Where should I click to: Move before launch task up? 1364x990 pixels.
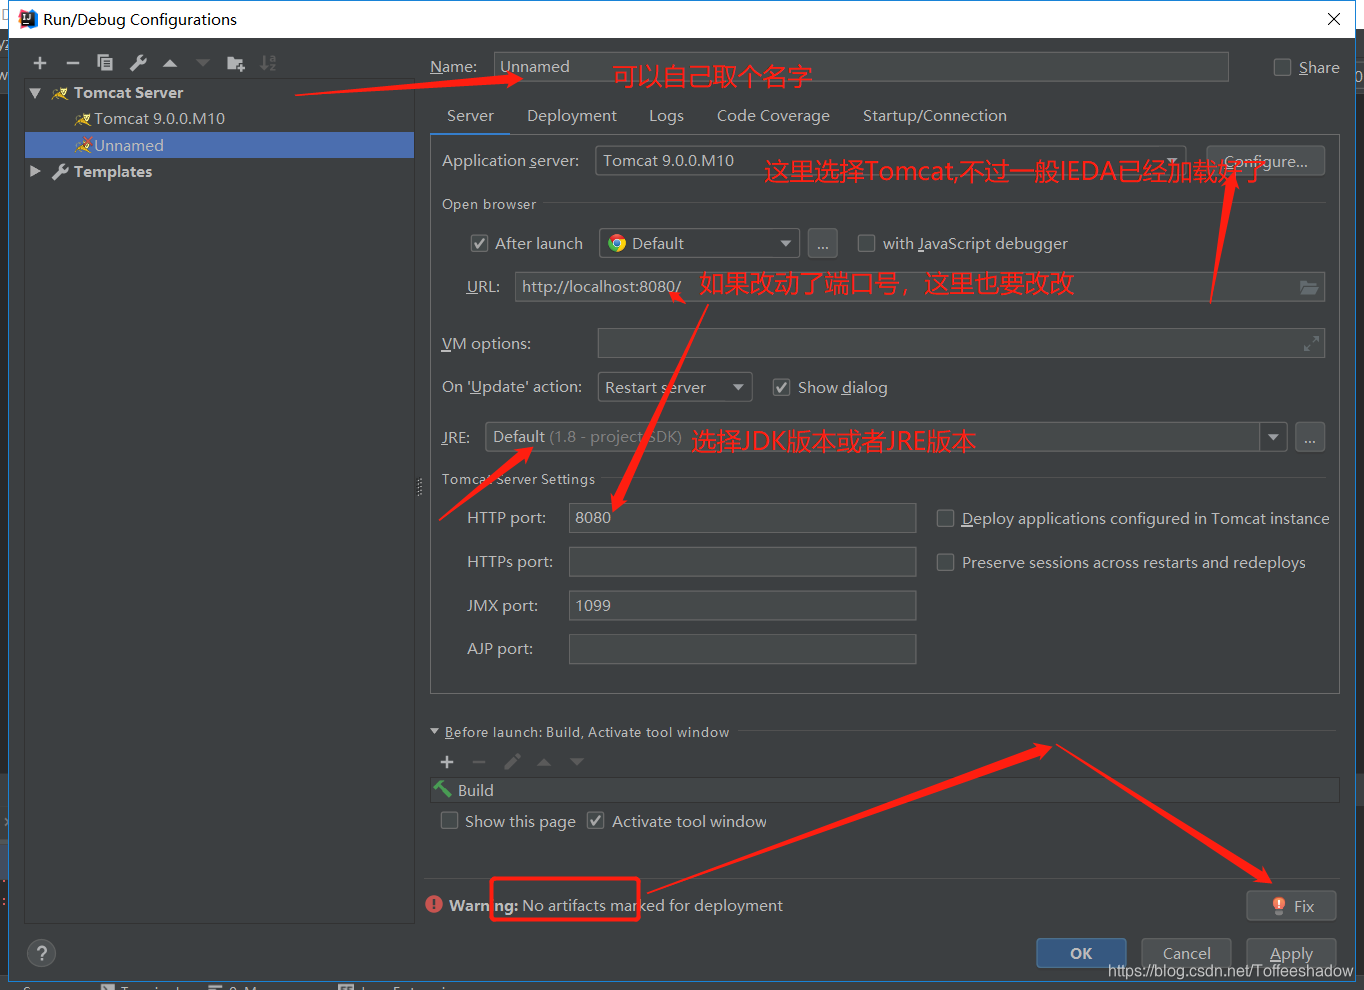(x=544, y=762)
